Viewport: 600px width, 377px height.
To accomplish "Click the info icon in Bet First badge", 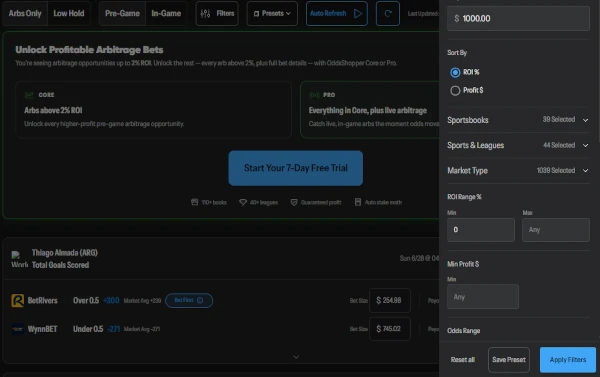I will click(x=200, y=300).
